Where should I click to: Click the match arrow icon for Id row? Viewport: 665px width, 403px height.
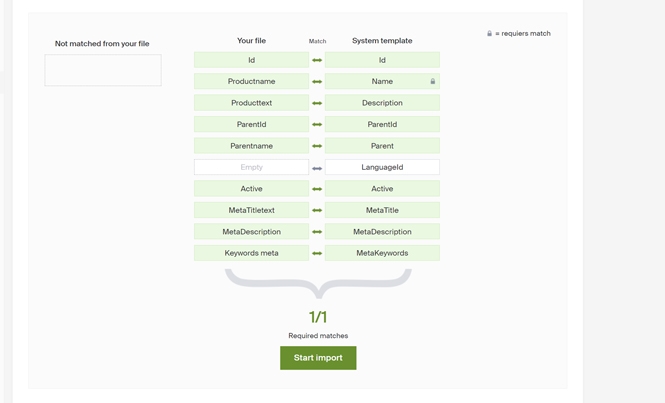pos(317,60)
